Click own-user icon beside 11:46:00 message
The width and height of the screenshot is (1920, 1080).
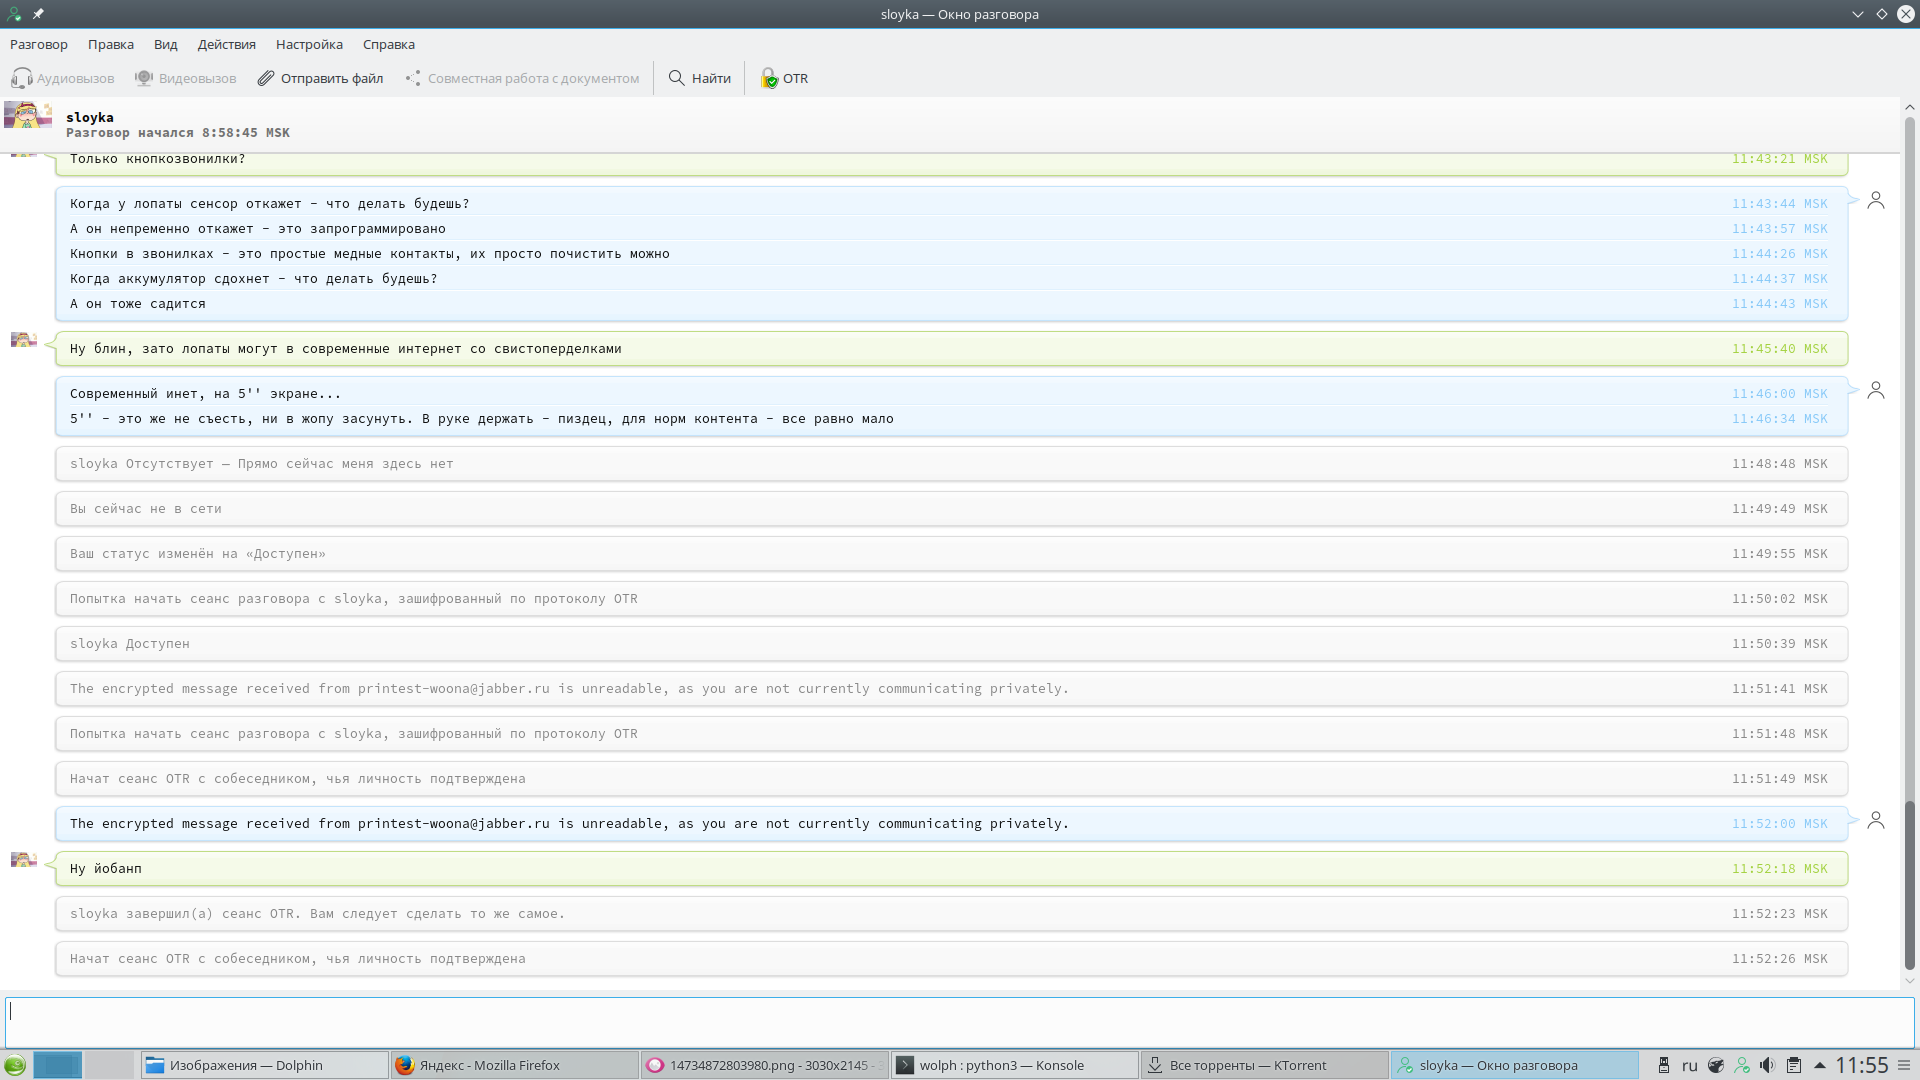coord(1876,390)
